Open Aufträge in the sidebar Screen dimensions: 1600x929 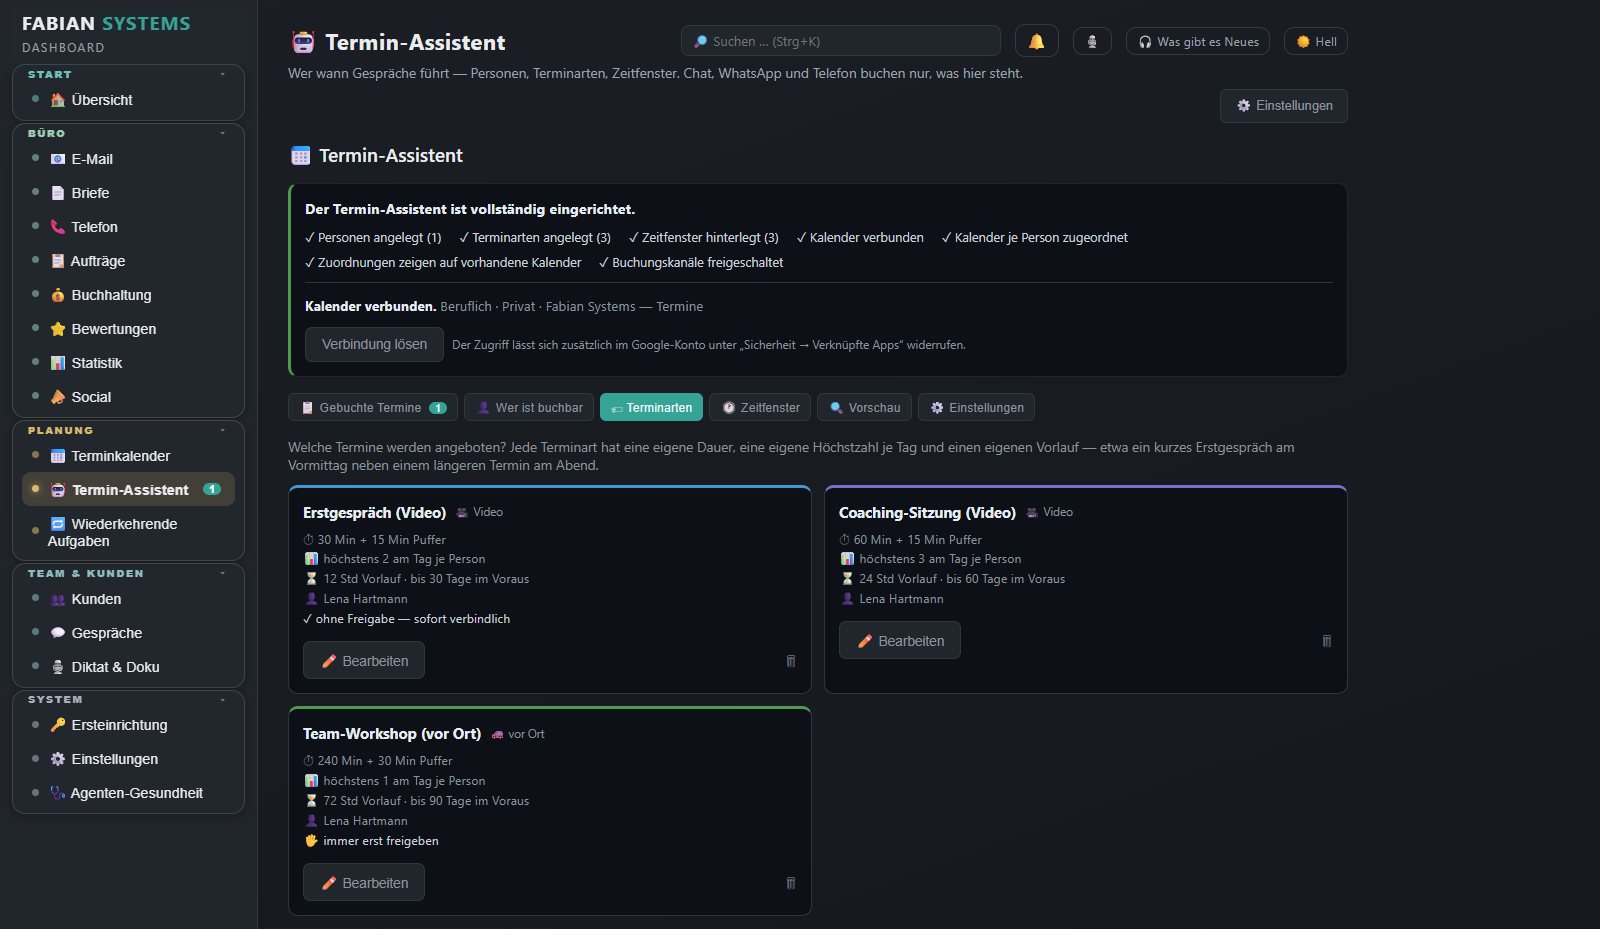pos(128,261)
